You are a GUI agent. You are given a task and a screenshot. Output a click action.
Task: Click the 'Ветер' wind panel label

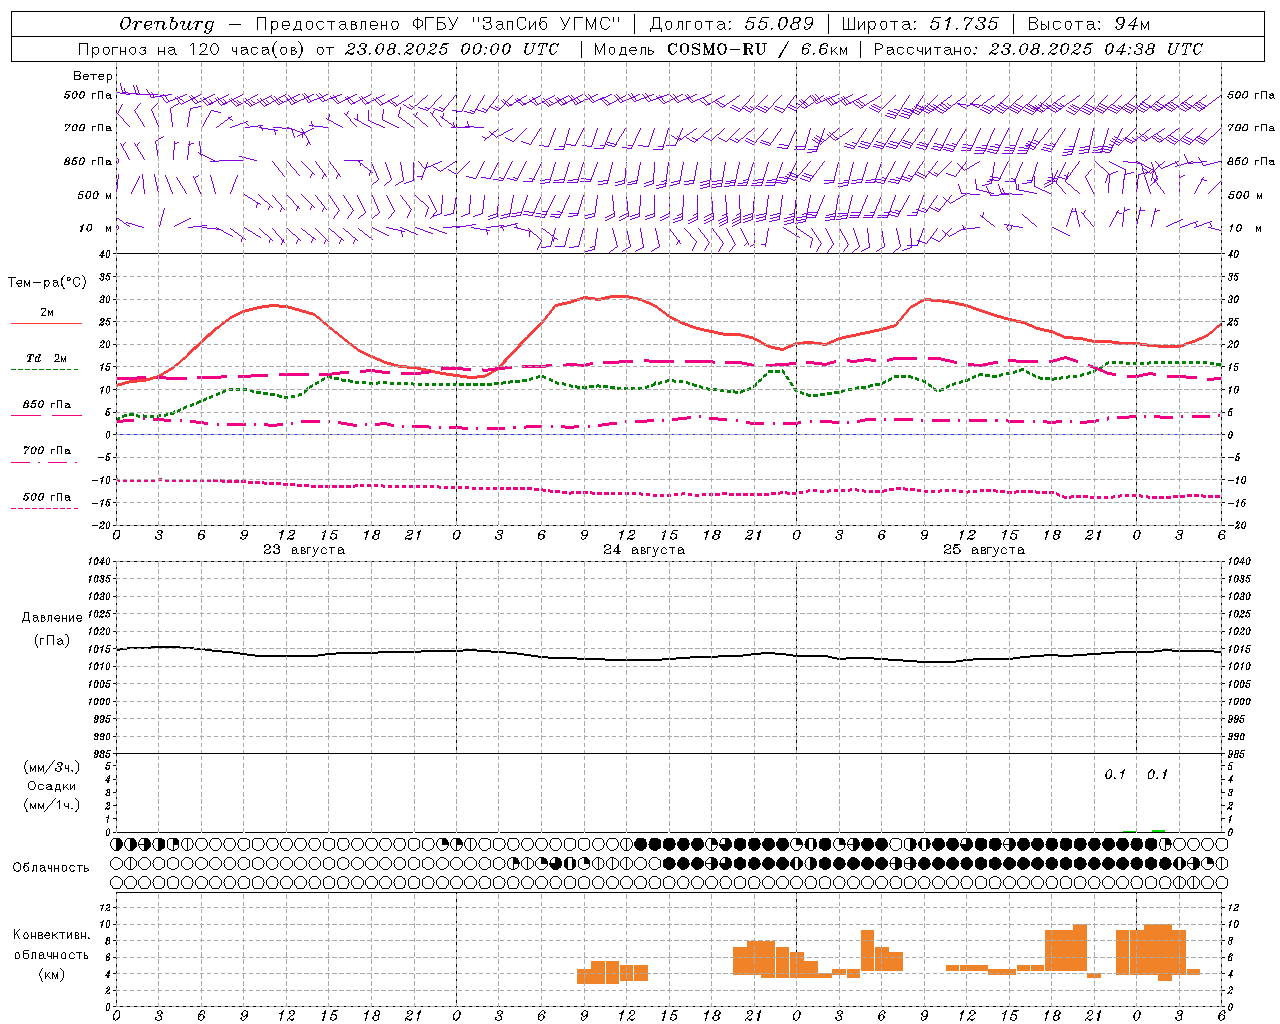(x=93, y=76)
